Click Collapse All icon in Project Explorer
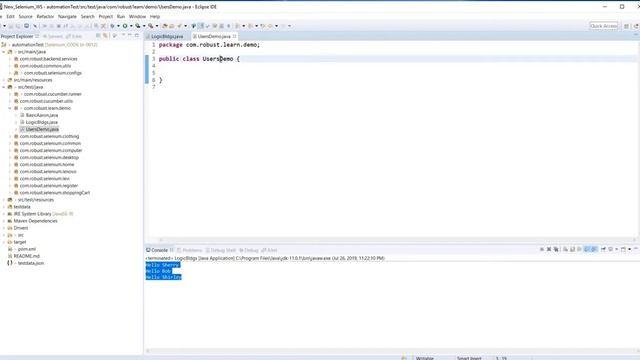This screenshot has width=640, height=360. click(98, 36)
